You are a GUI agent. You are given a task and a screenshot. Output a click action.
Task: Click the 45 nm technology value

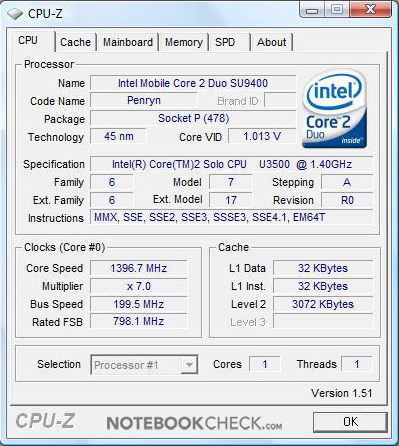118,136
